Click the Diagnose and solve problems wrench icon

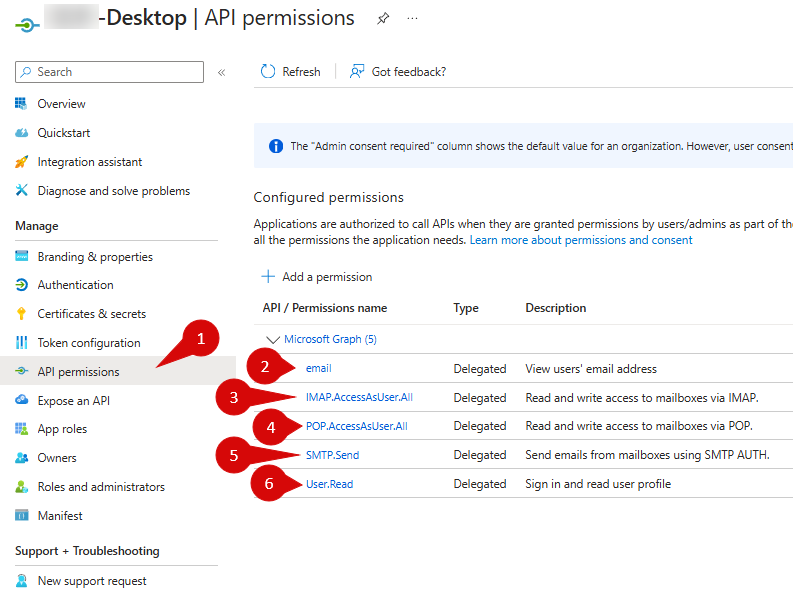(x=21, y=190)
